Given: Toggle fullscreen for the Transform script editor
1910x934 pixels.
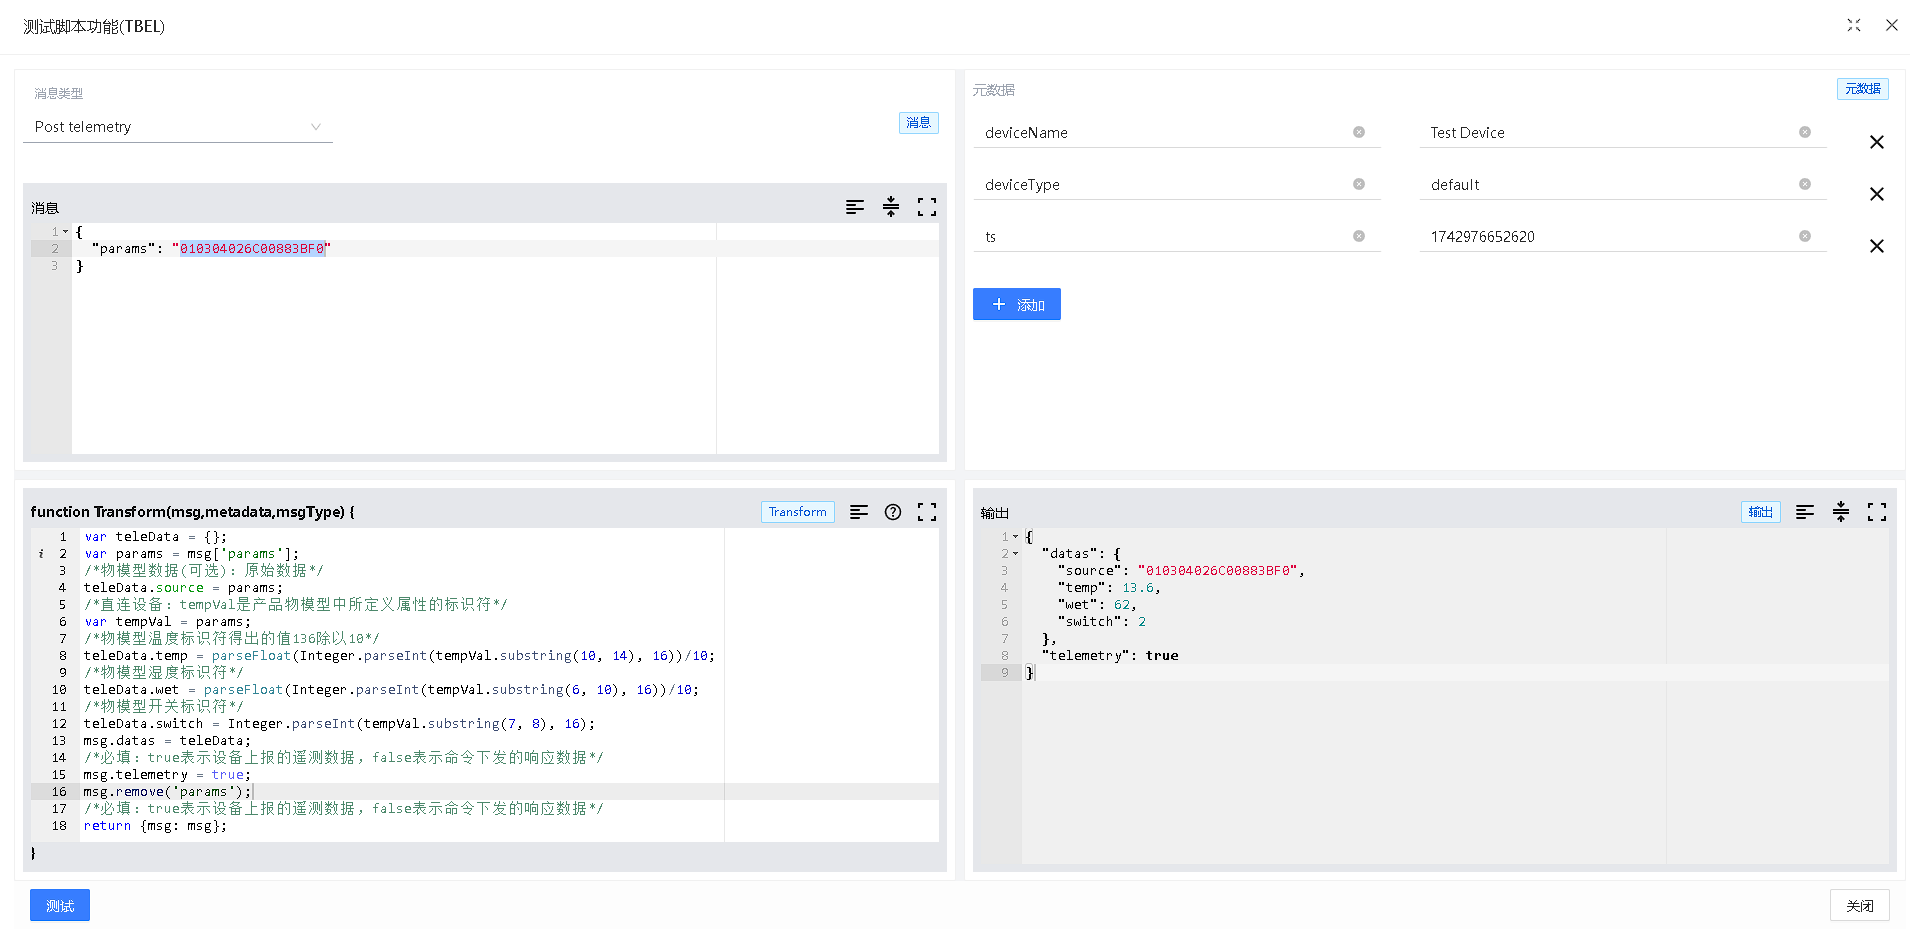Looking at the screenshot, I should 926,512.
